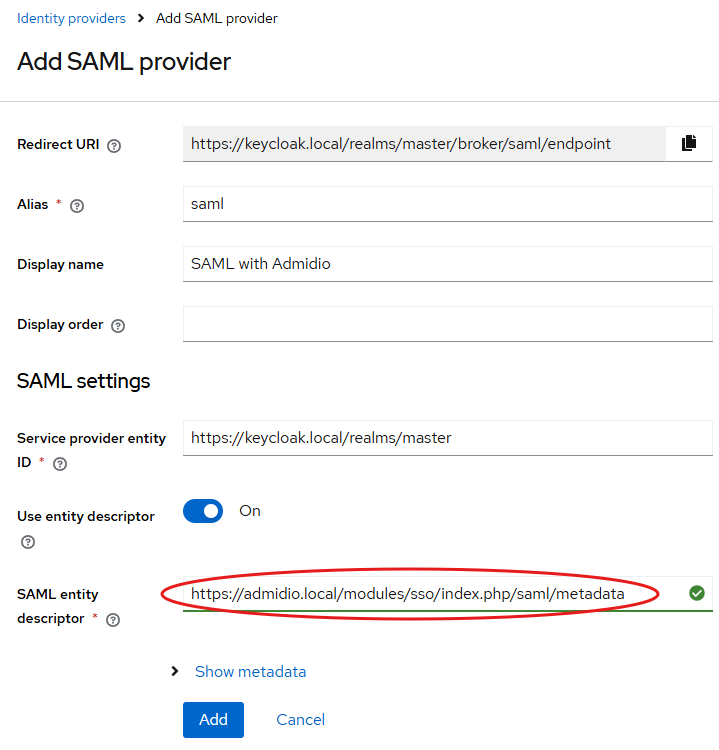Copy the Redirect URI to clipboard
This screenshot has height=750, width=719.
pyautogui.click(x=689, y=143)
